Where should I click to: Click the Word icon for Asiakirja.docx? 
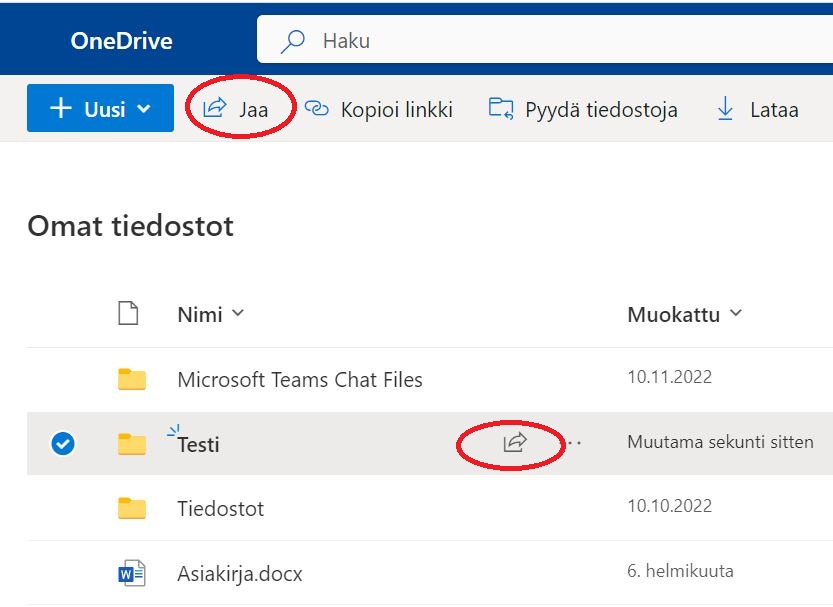coord(132,573)
